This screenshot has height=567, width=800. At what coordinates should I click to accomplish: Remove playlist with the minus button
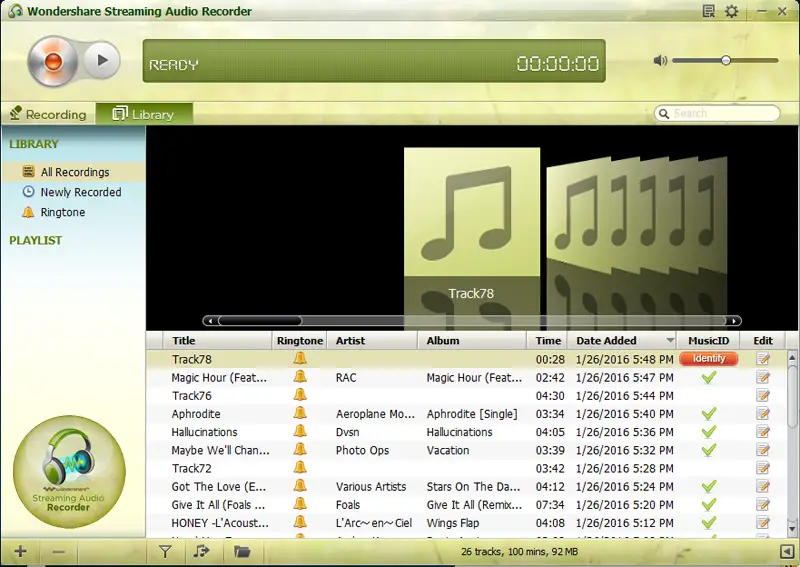click(58, 552)
